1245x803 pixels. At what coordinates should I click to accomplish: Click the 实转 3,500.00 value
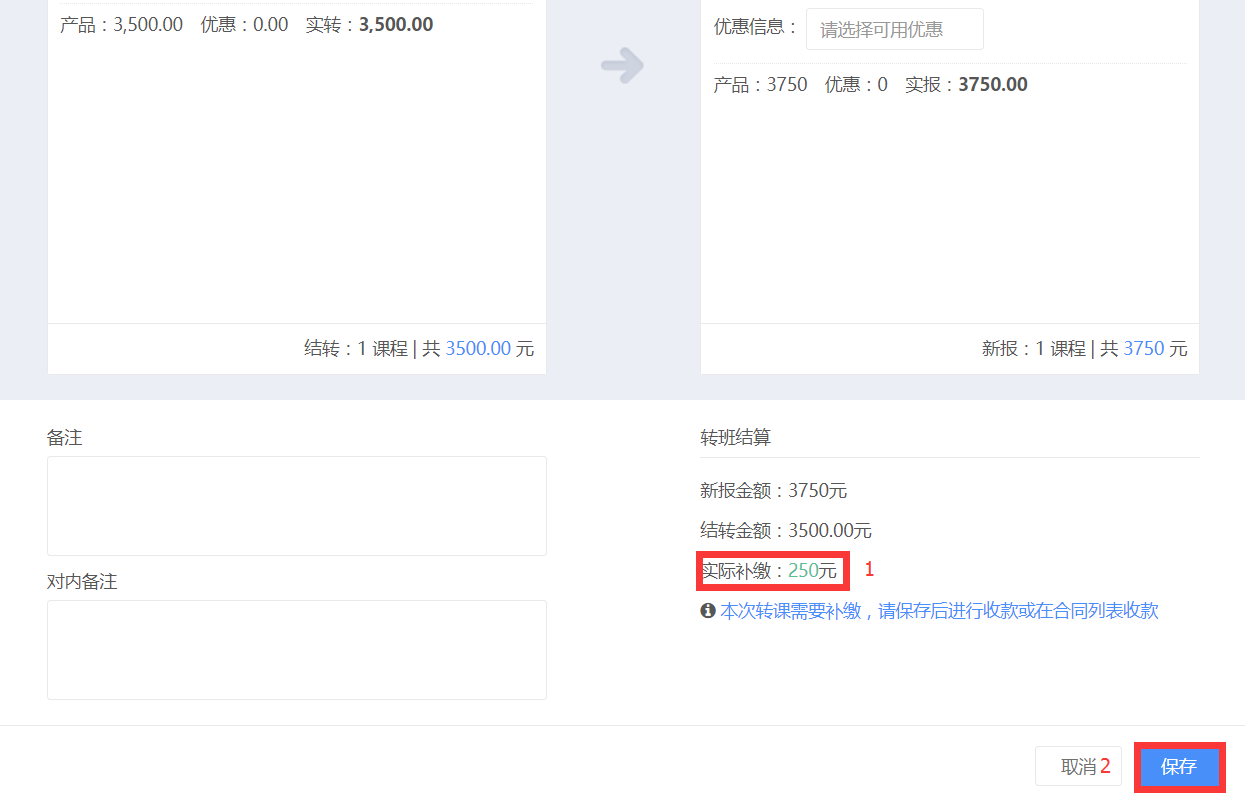[x=396, y=25]
